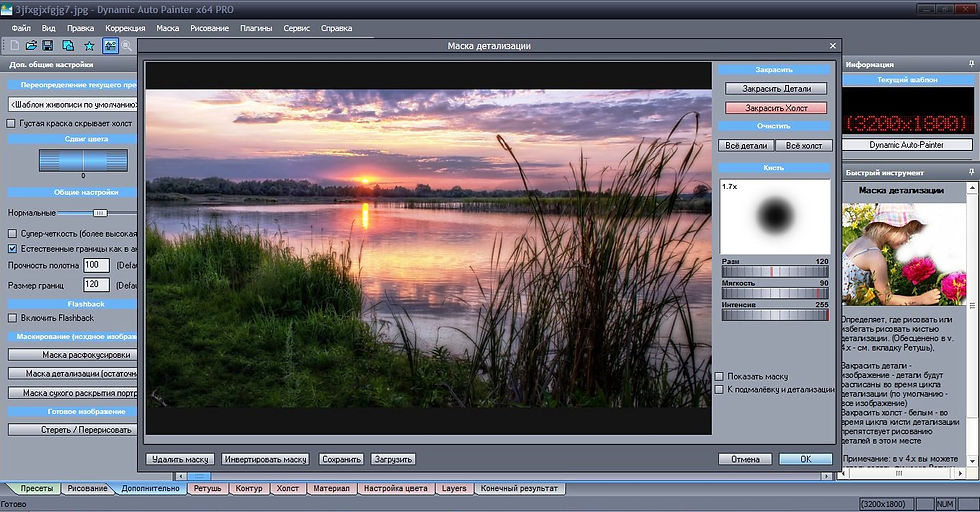The width and height of the screenshot is (980, 512).
Task: Click the Dynamic Auto-Painter template button
Action: 907,144
